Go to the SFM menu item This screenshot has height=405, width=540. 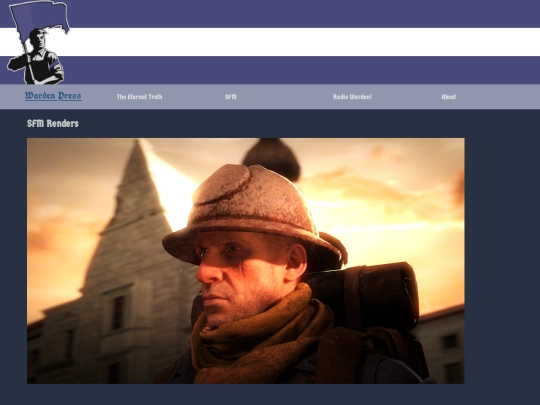tap(231, 97)
